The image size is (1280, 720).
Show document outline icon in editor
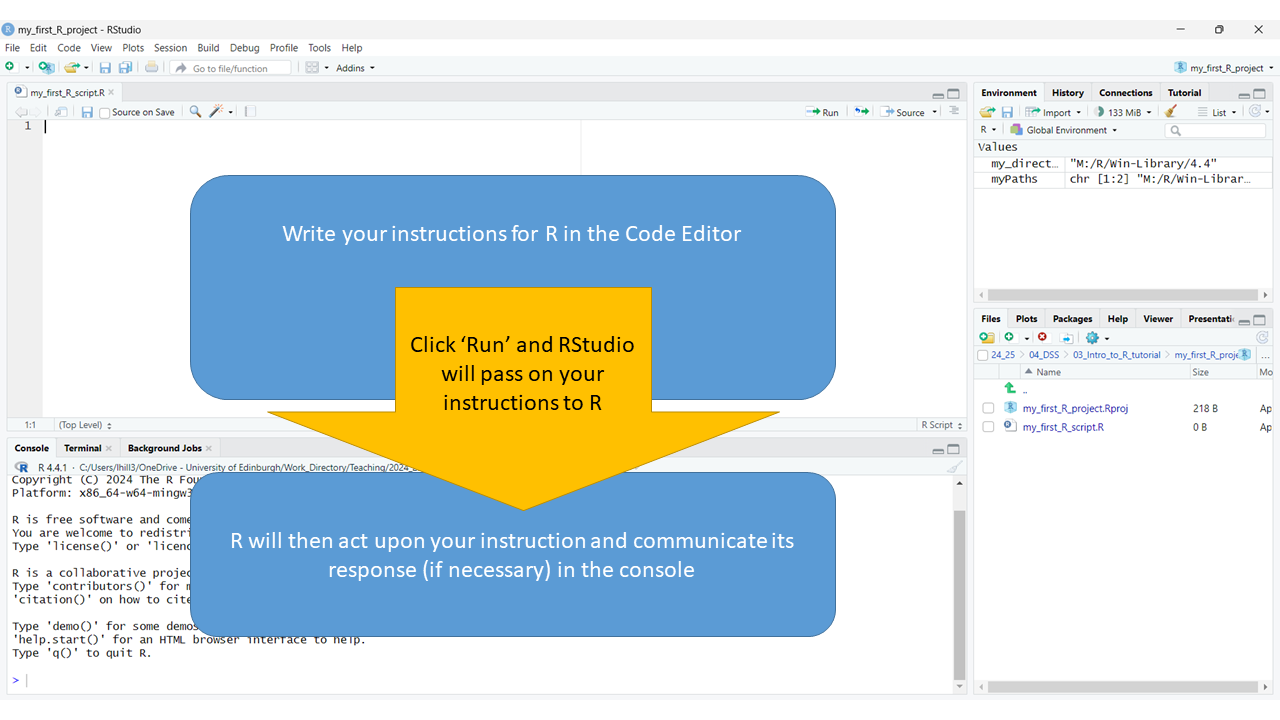coord(954,111)
